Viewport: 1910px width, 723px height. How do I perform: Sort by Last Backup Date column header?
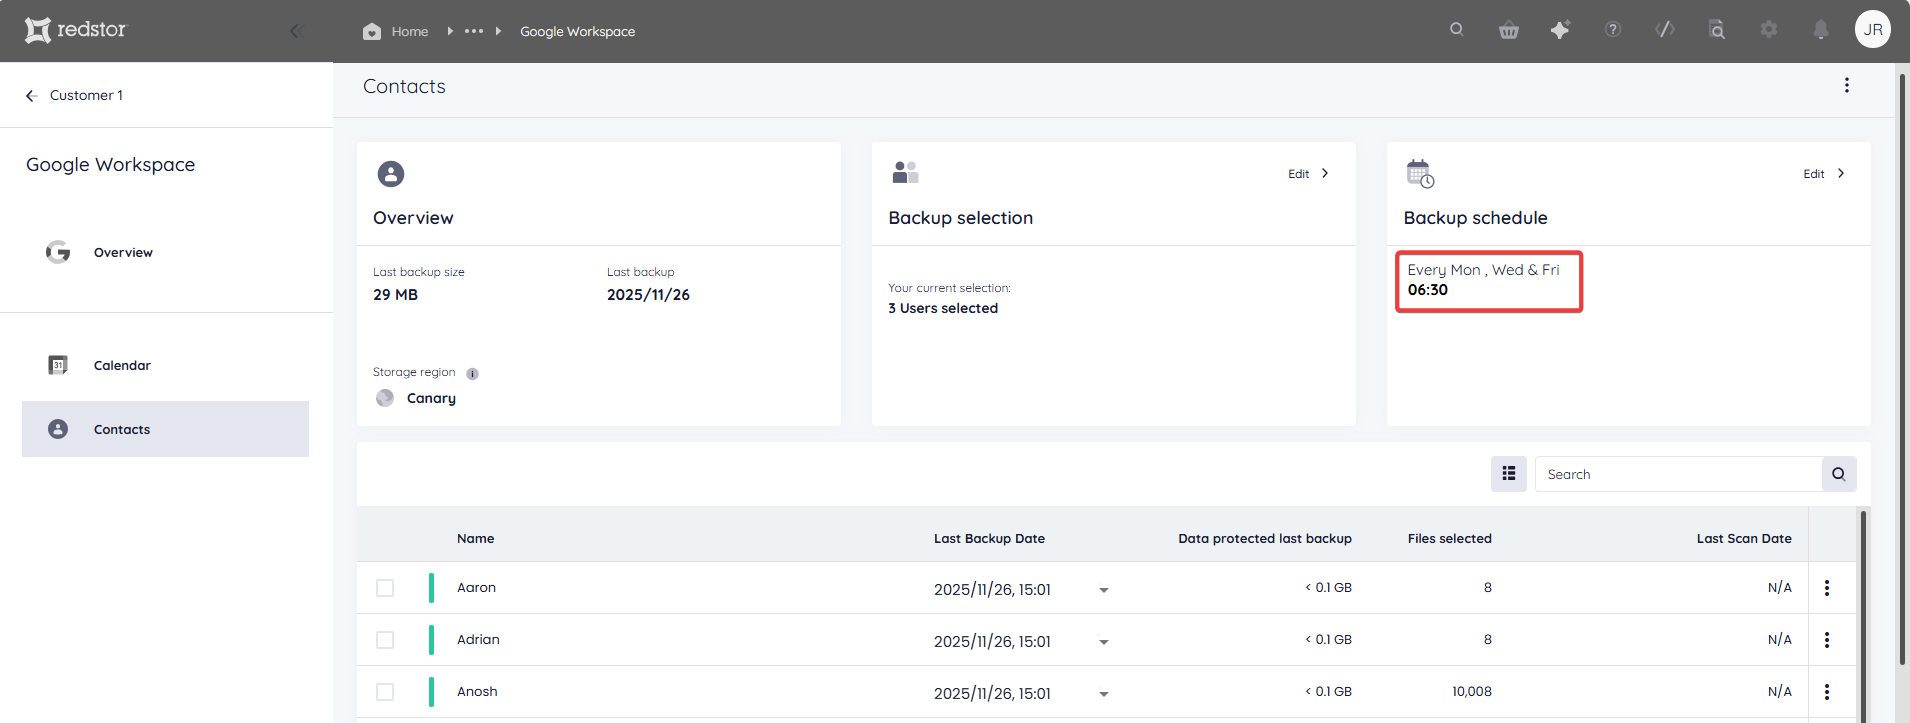coord(989,538)
